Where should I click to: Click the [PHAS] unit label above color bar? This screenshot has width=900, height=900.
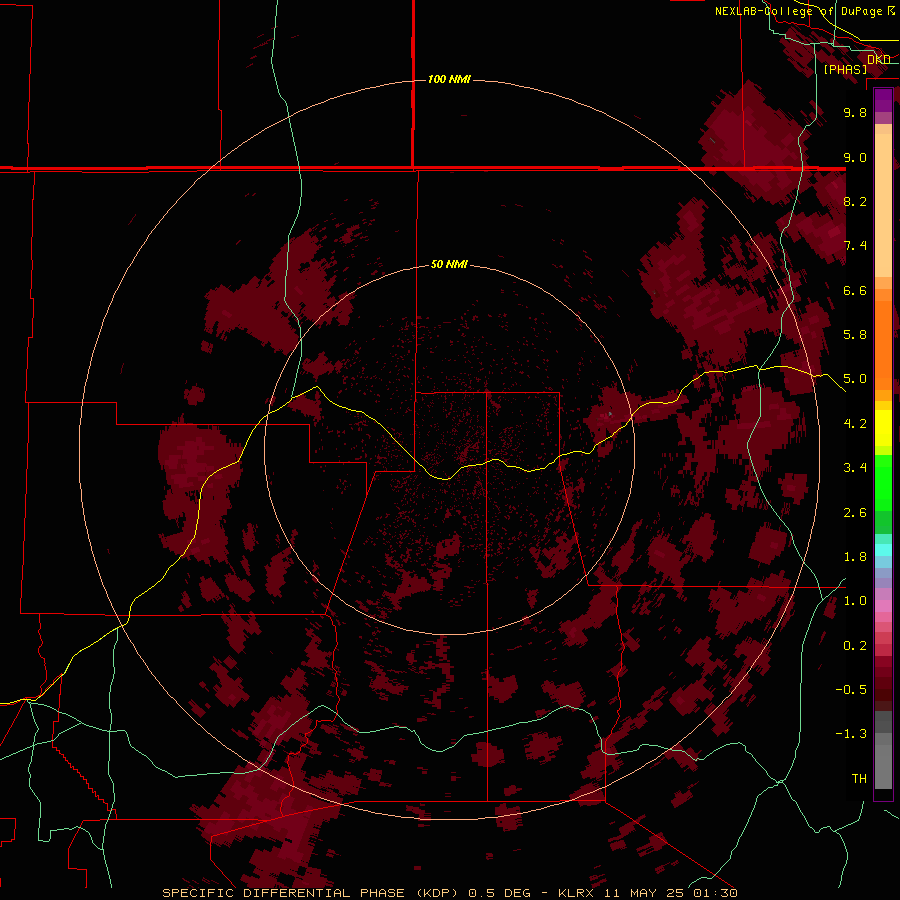click(x=845, y=69)
